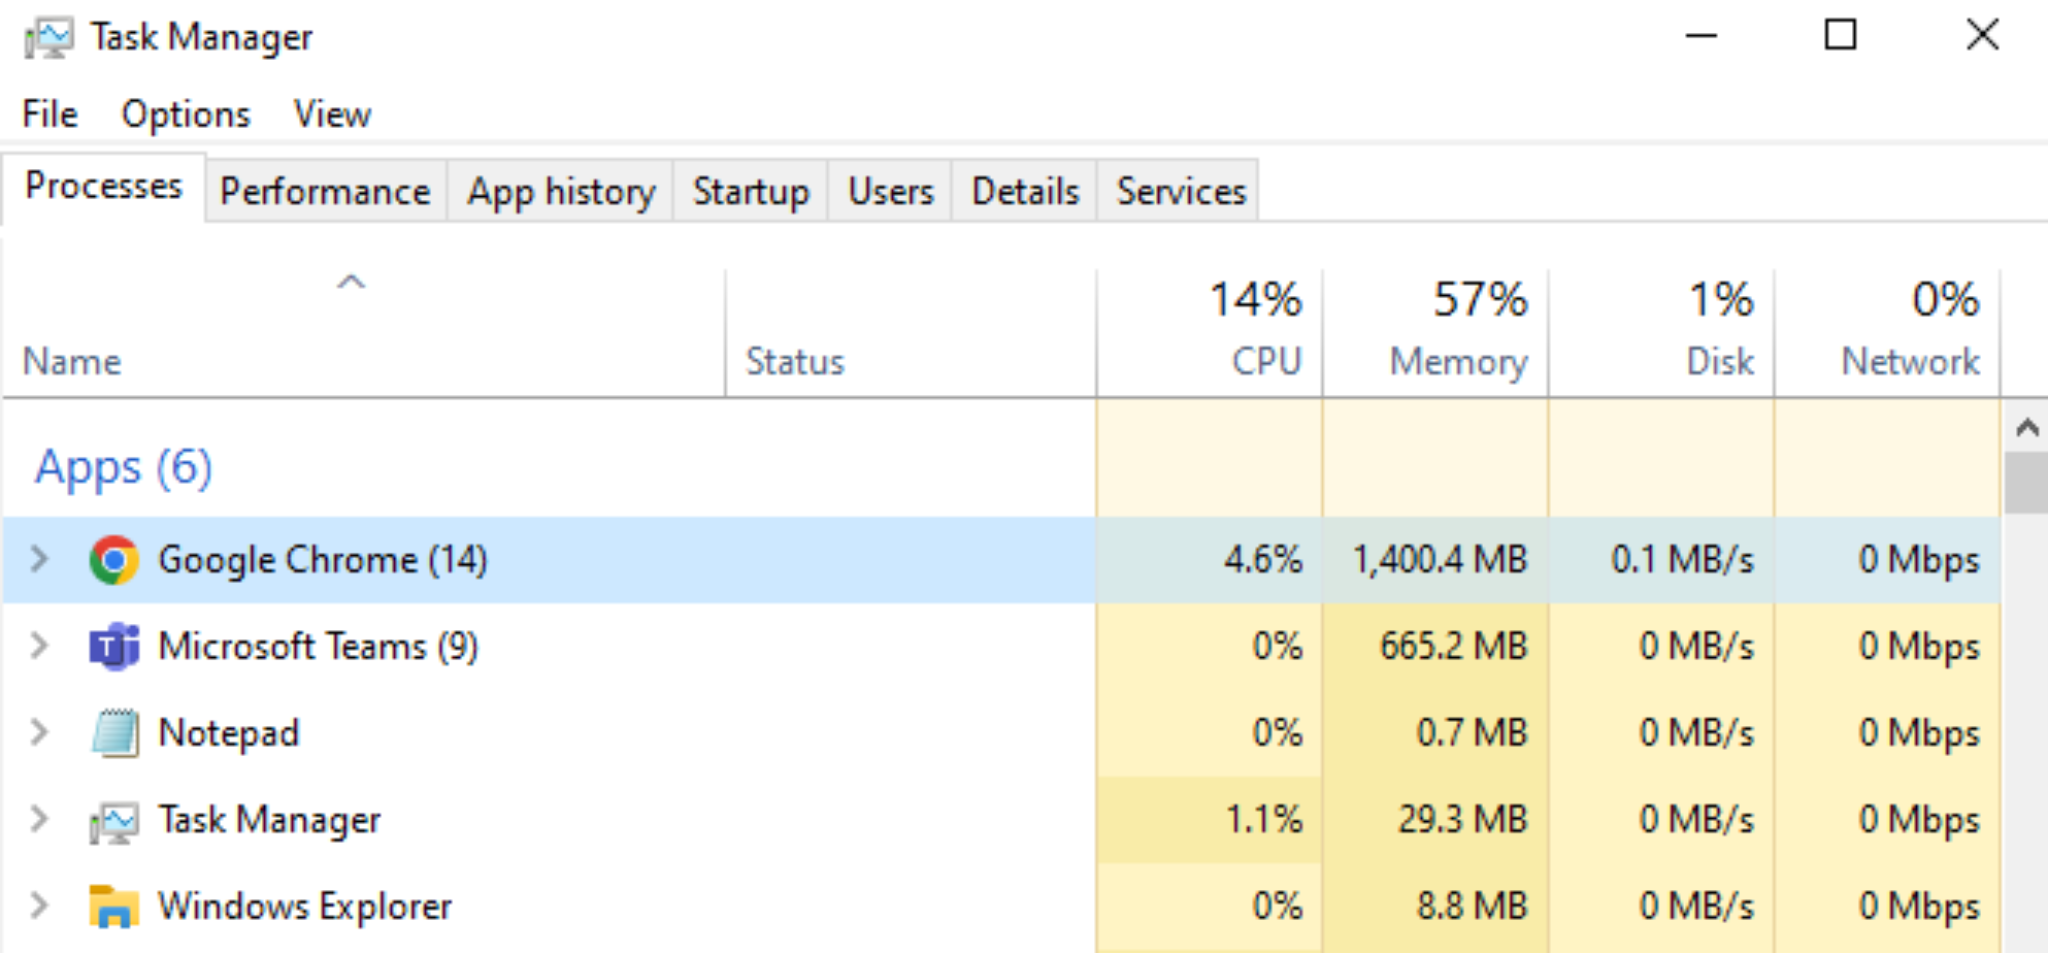Select the Windows Explorer row name
The width and height of the screenshot is (2048, 953).
coord(305,906)
